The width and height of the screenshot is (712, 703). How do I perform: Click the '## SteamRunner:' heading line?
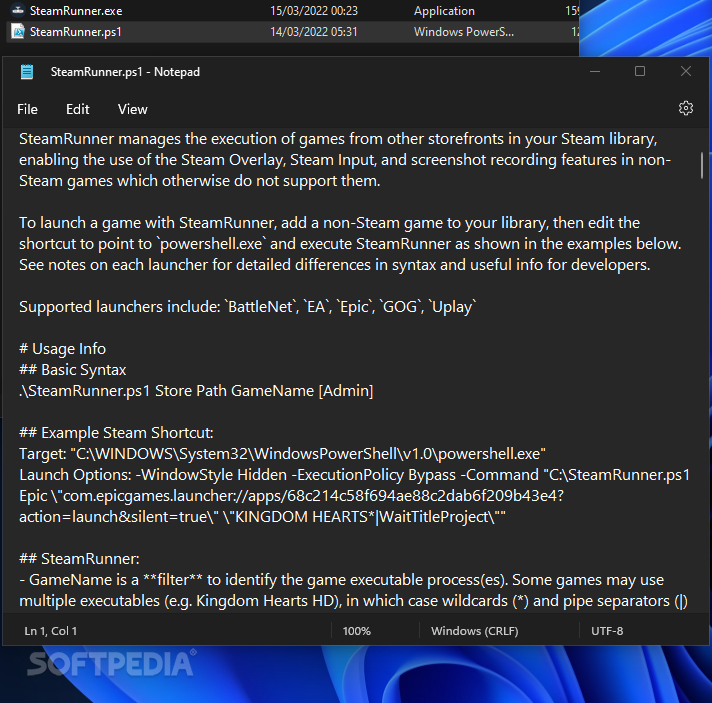[79, 559]
